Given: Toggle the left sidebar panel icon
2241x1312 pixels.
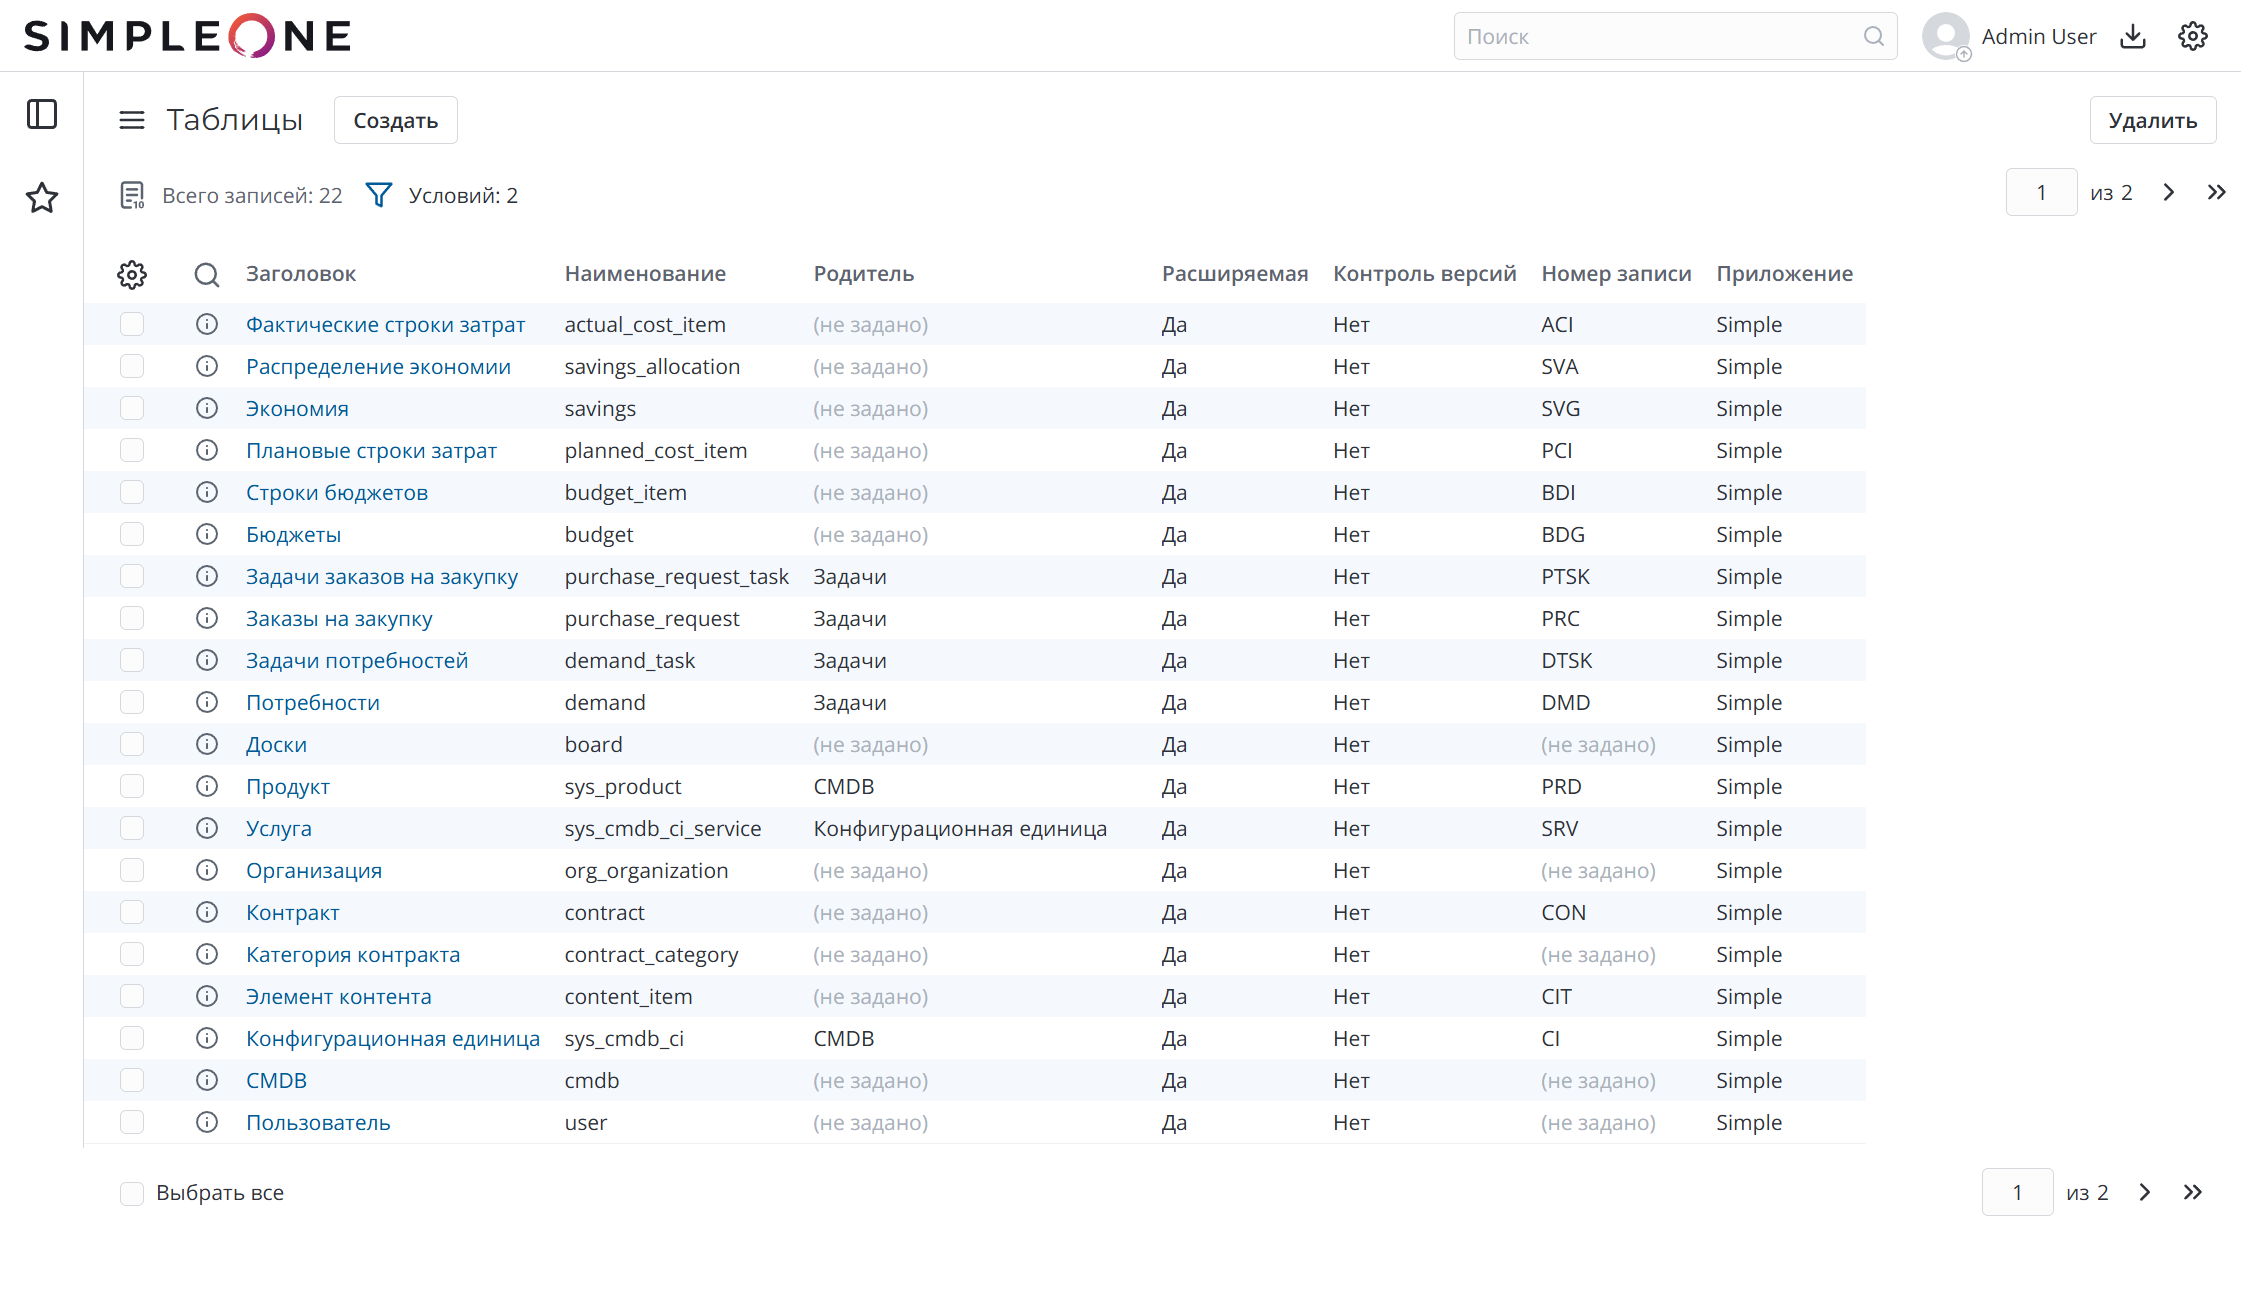Looking at the screenshot, I should [x=42, y=114].
